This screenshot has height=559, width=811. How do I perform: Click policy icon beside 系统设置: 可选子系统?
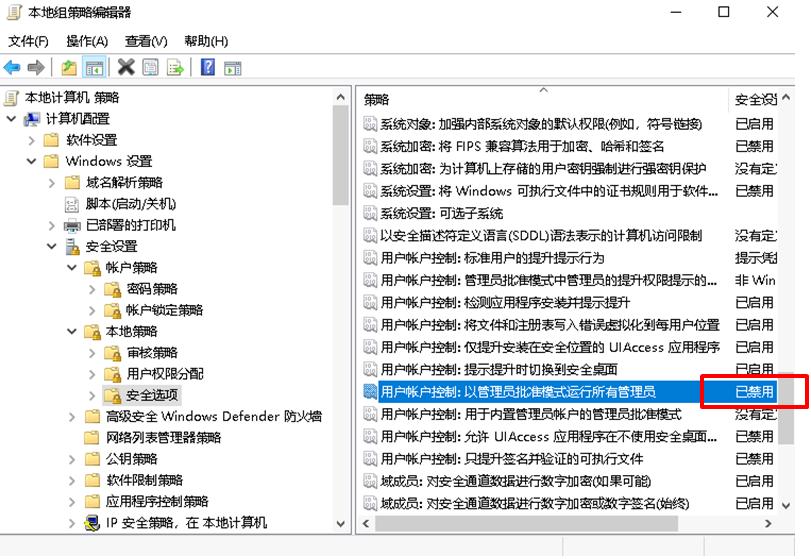tap(370, 213)
